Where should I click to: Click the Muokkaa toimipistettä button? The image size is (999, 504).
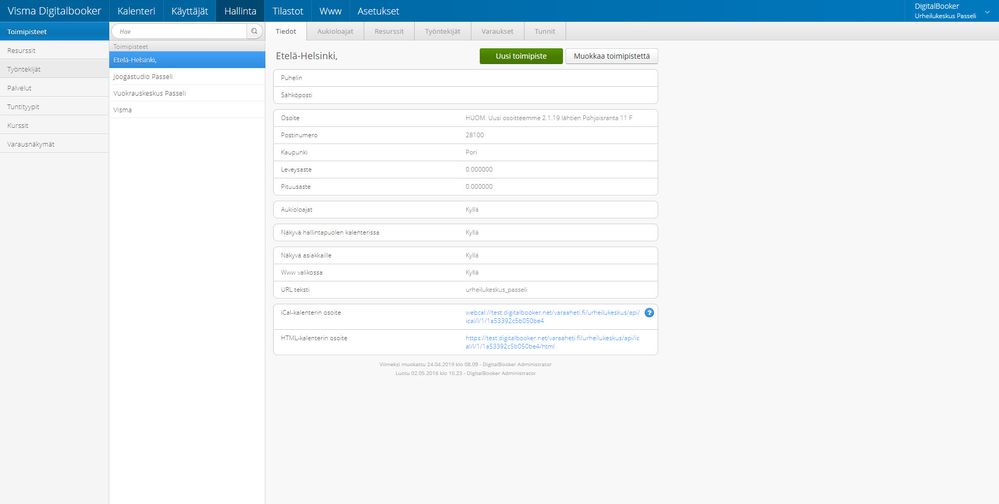[612, 56]
